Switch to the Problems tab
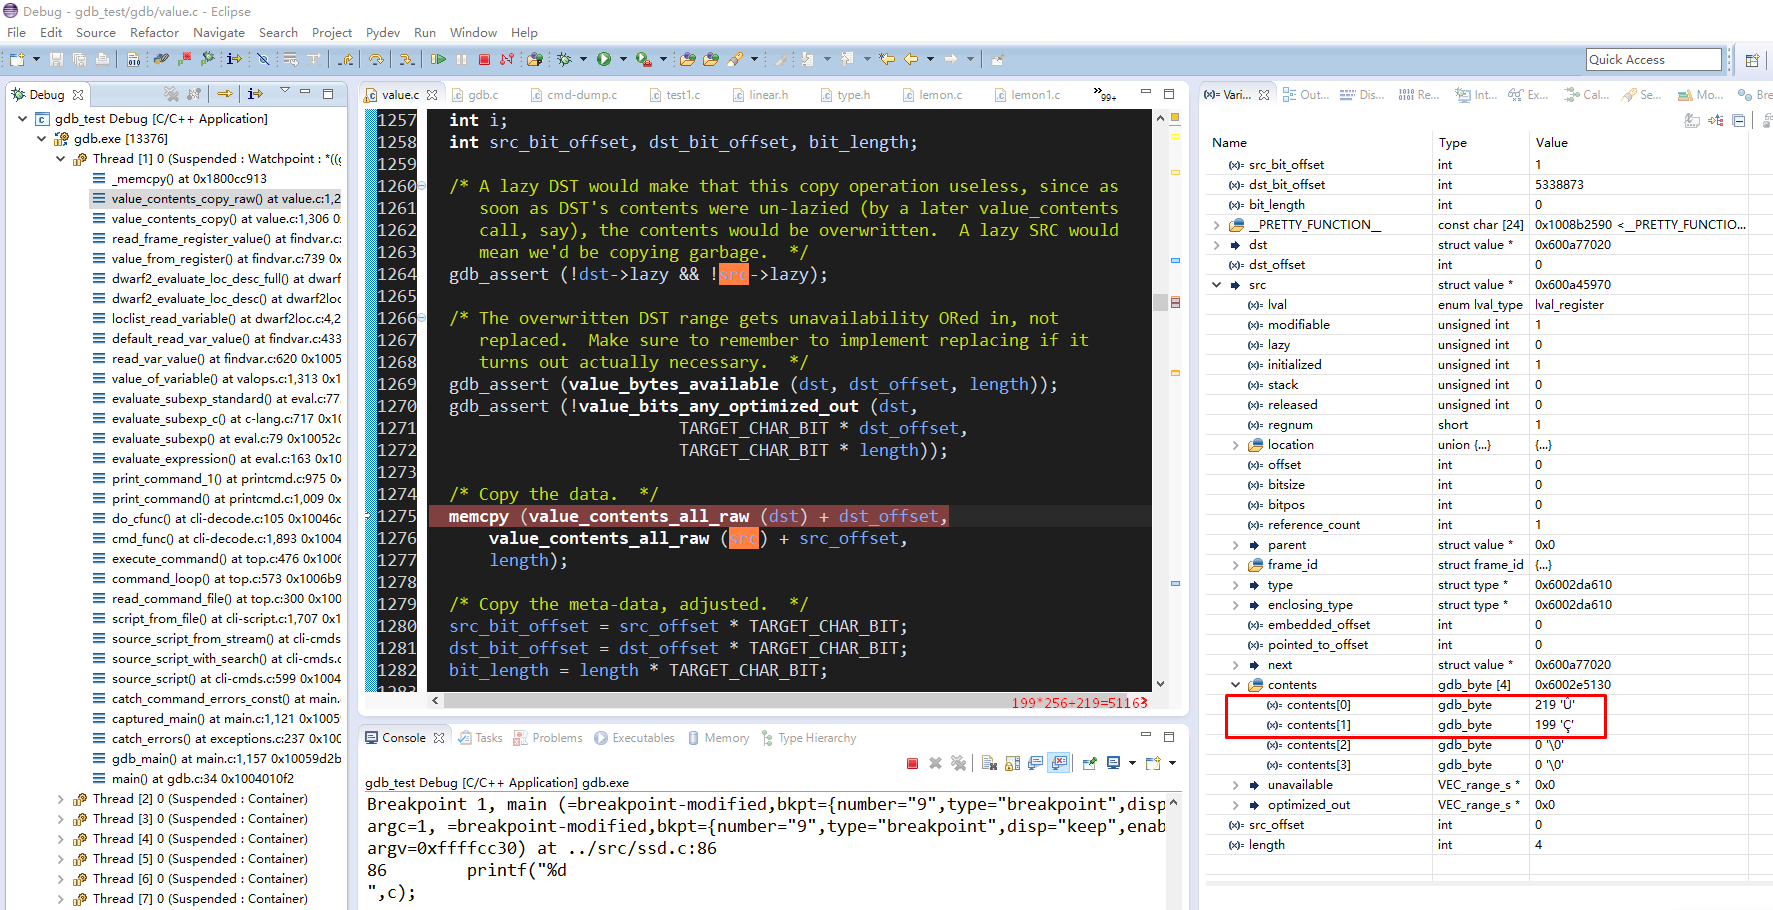Screen dimensions: 1773x910 click(x=547, y=738)
